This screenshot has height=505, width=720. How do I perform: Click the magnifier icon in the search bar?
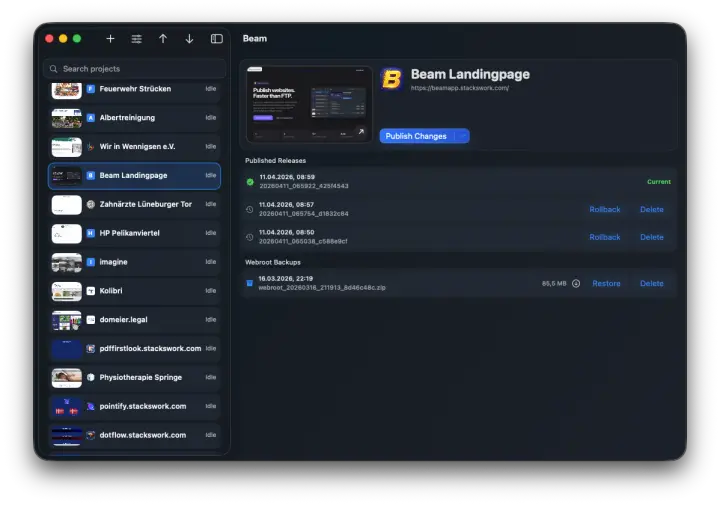pos(54,69)
